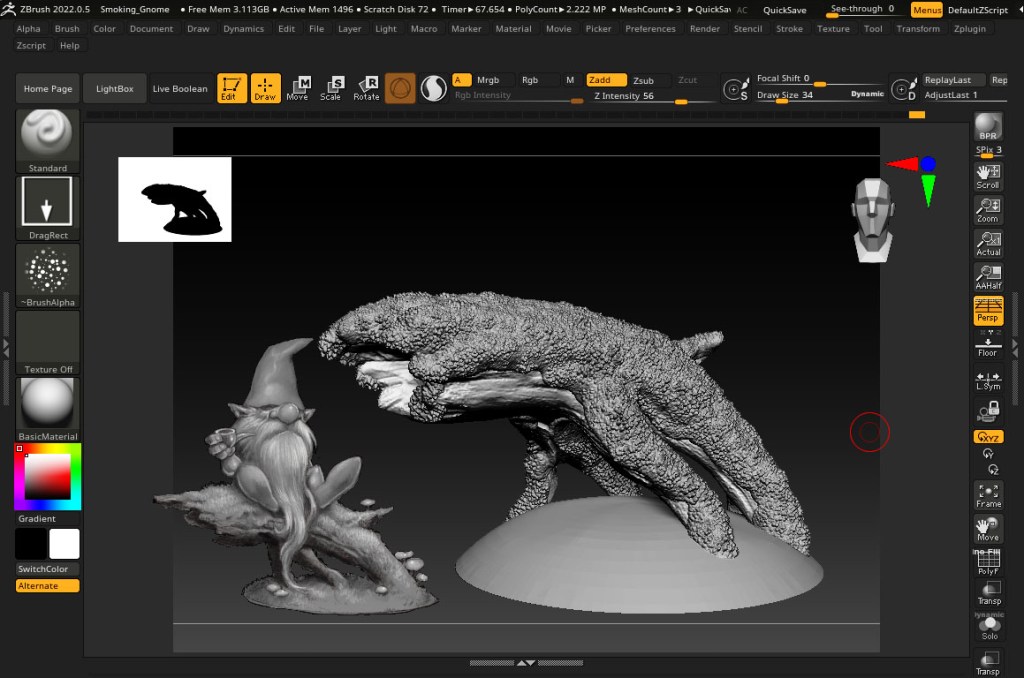The height and width of the screenshot is (678, 1024).
Task: Open the BasicMaterial material picker
Action: coord(48,409)
